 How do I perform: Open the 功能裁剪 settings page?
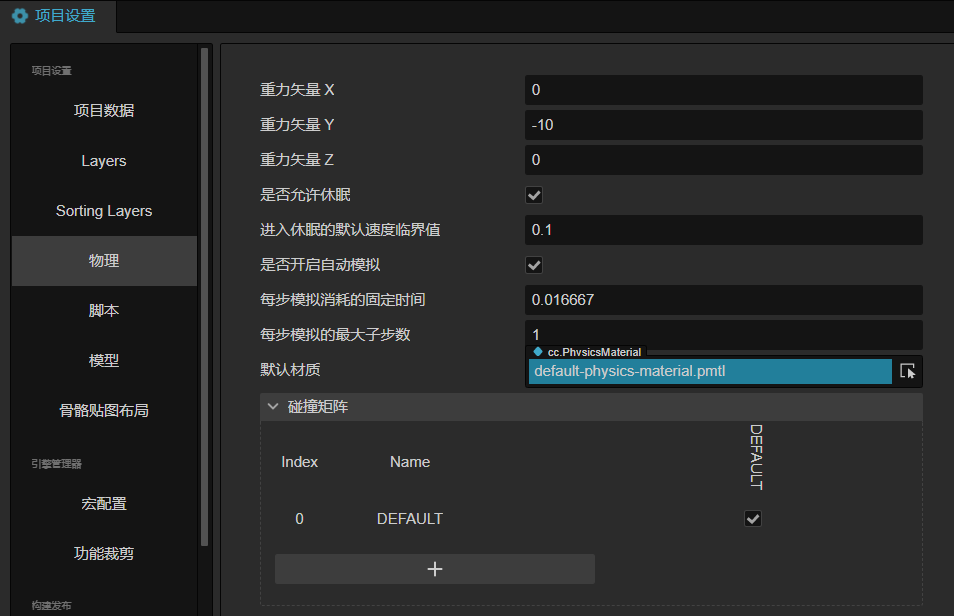[x=104, y=553]
